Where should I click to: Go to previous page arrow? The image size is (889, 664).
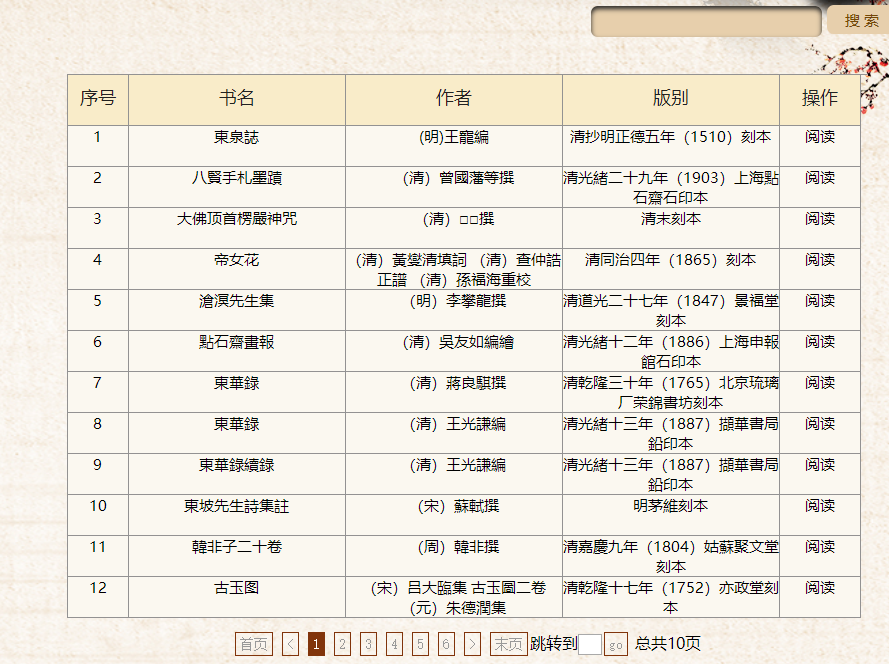tap(290, 644)
